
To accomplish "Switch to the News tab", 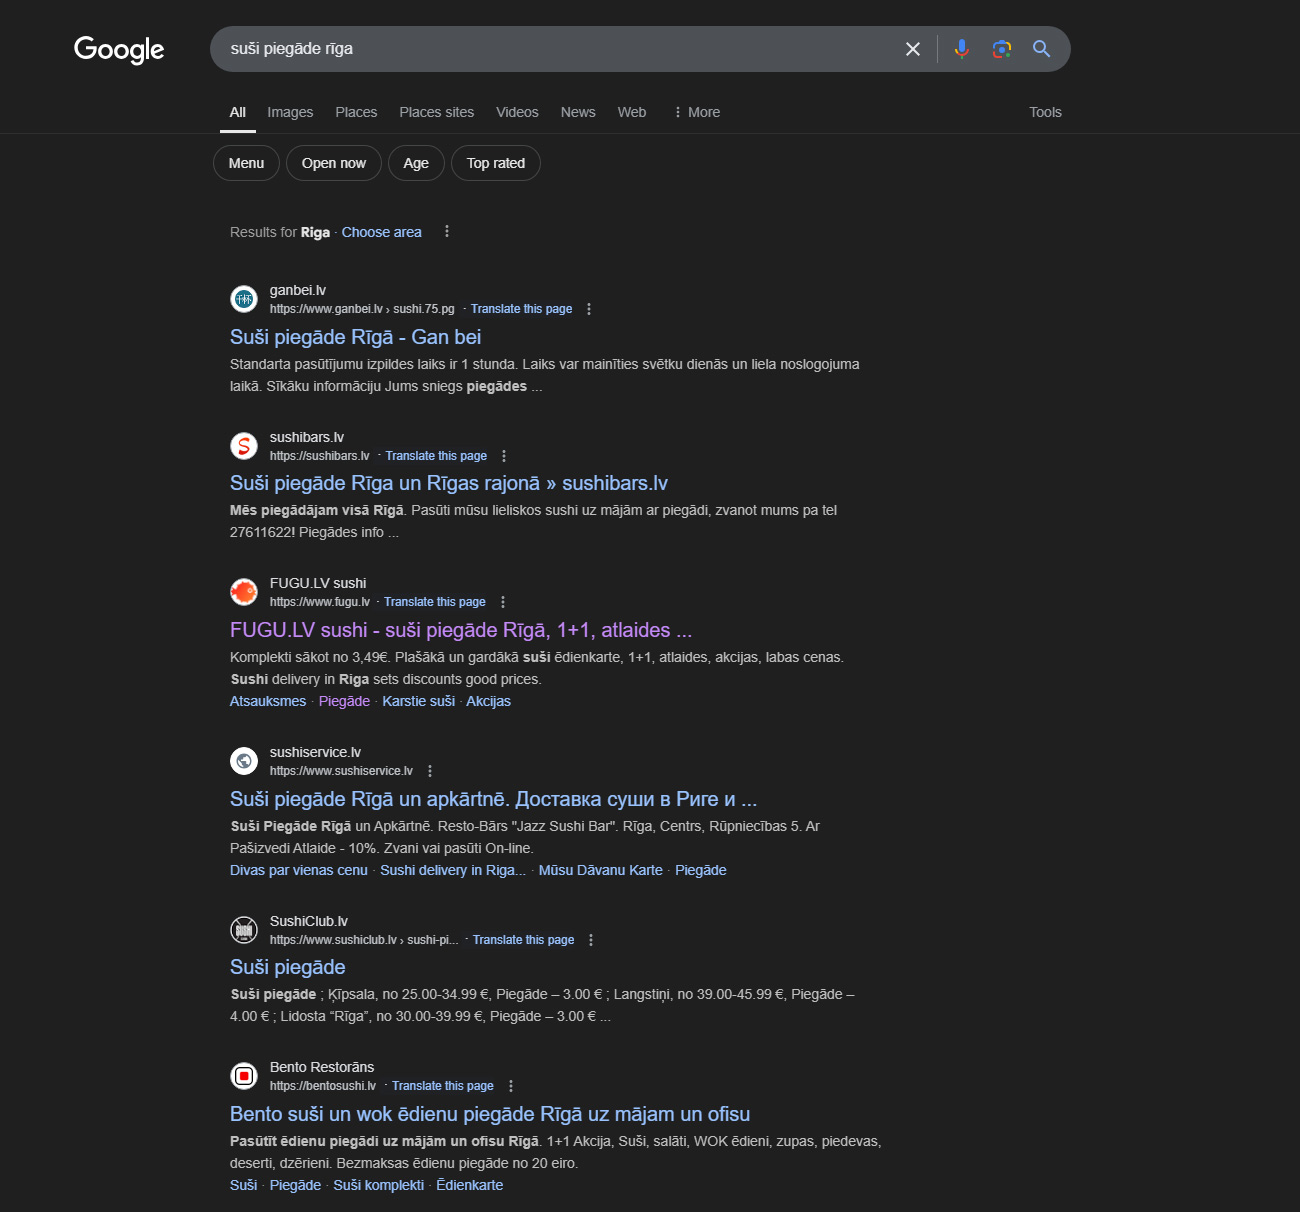I will [578, 112].
